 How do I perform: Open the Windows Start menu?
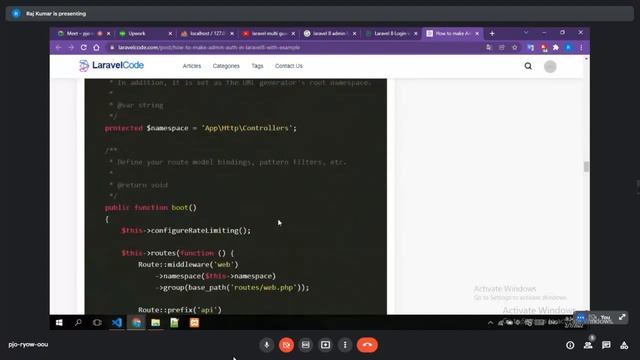coord(59,322)
